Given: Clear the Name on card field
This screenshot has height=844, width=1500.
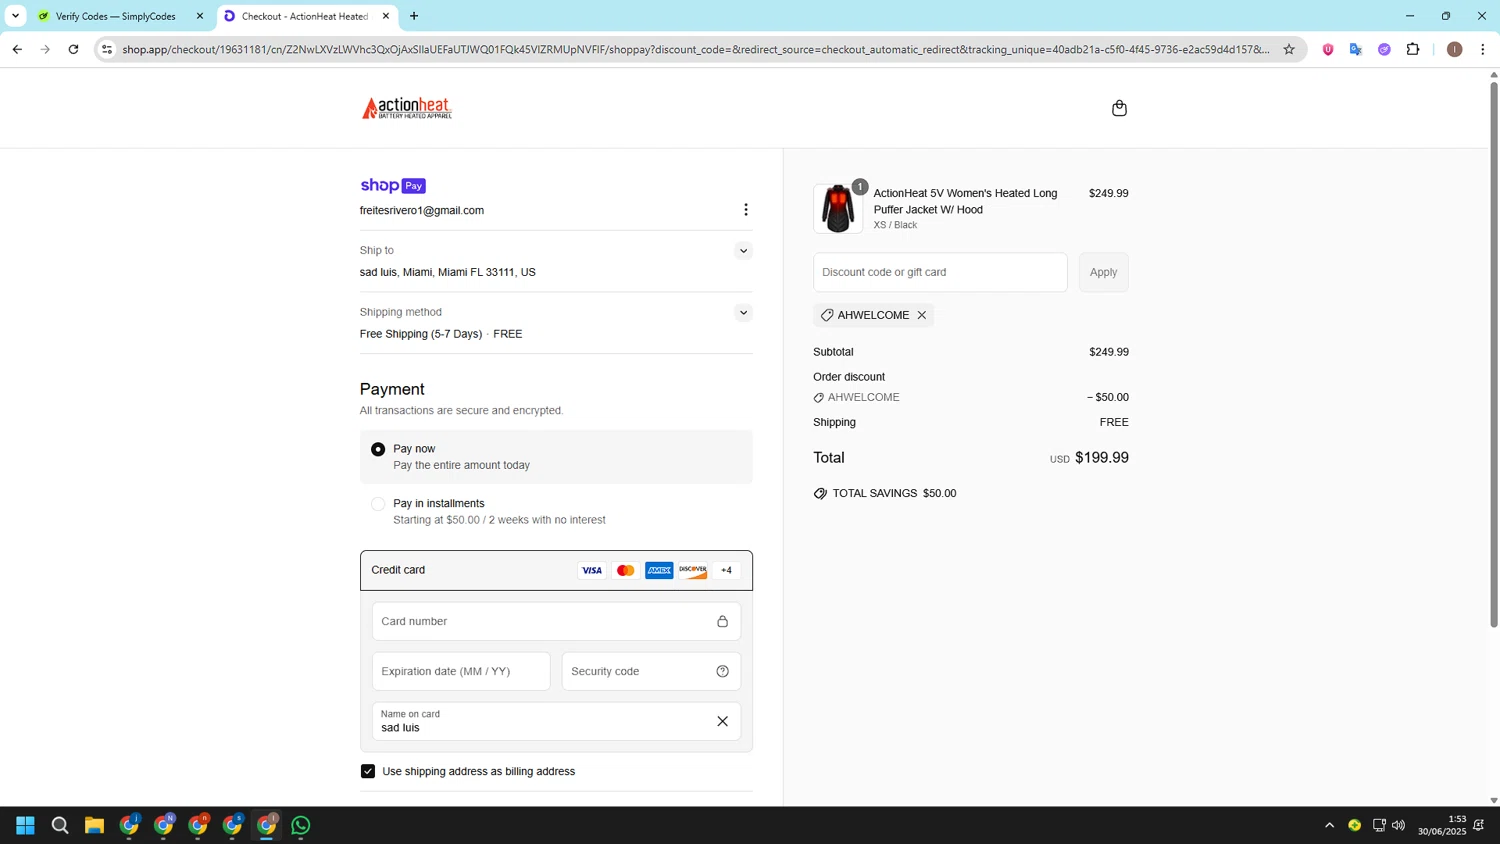Looking at the screenshot, I should click(722, 722).
